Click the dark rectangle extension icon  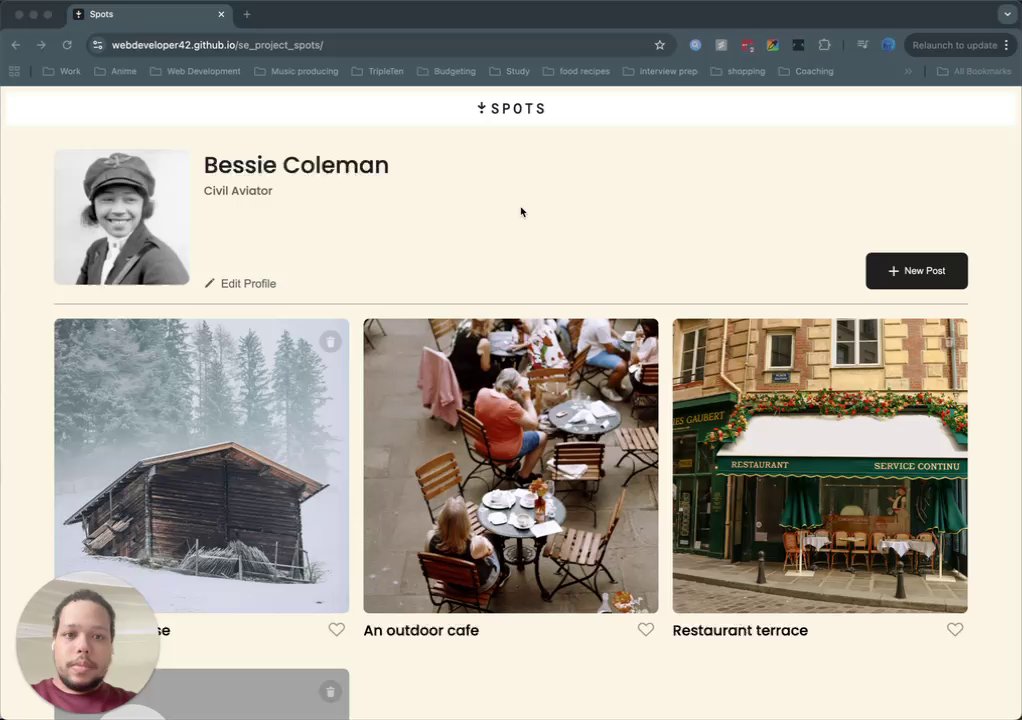798,45
